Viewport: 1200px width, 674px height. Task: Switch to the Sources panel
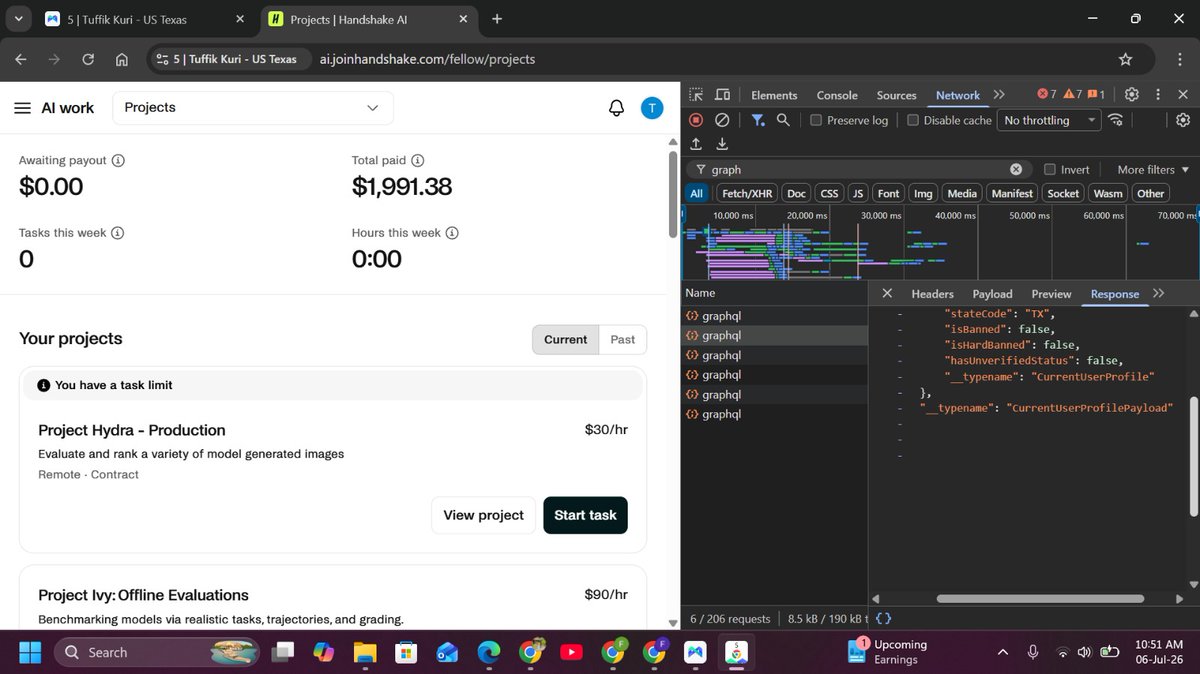896,95
